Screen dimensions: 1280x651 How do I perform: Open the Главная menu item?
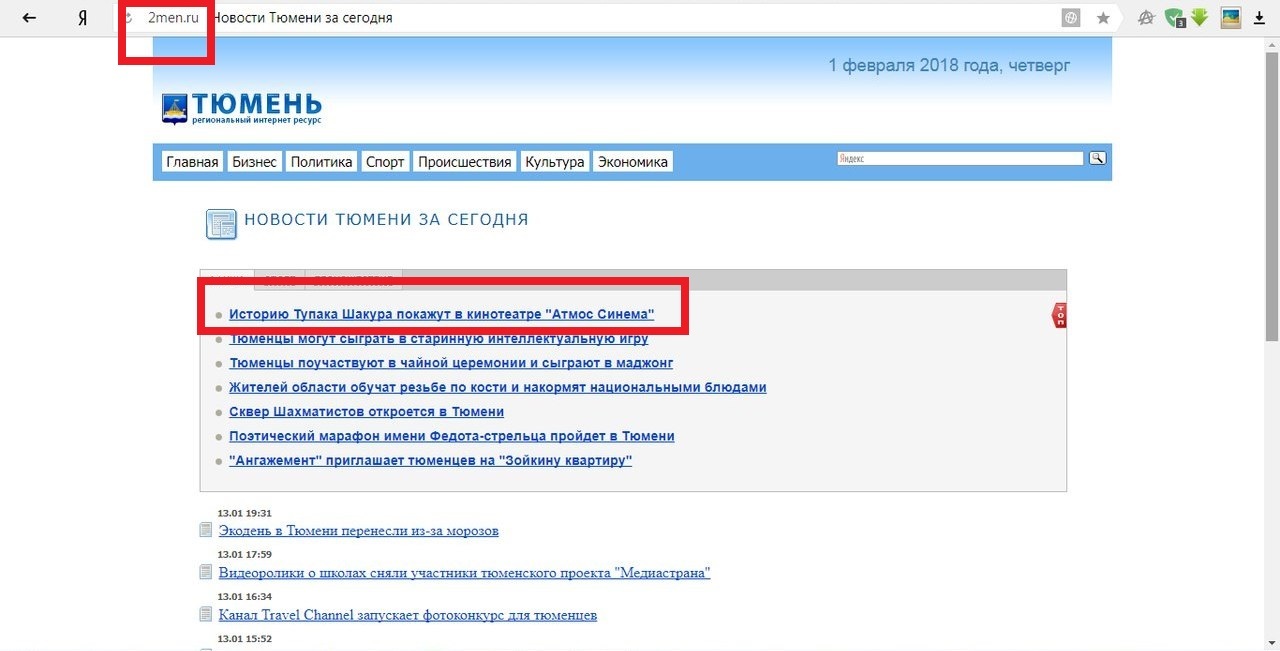tap(192, 162)
